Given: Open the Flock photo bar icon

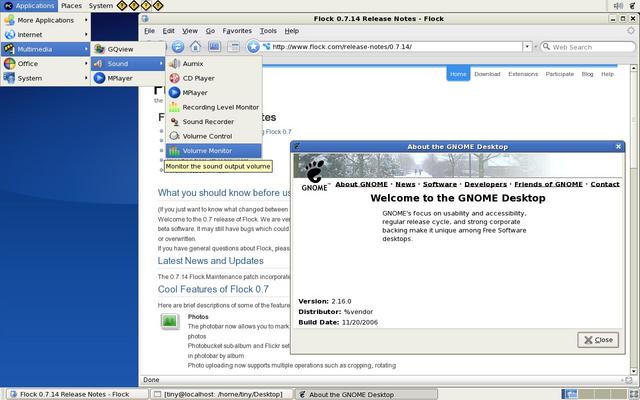Looking at the screenshot, I should (214, 47).
